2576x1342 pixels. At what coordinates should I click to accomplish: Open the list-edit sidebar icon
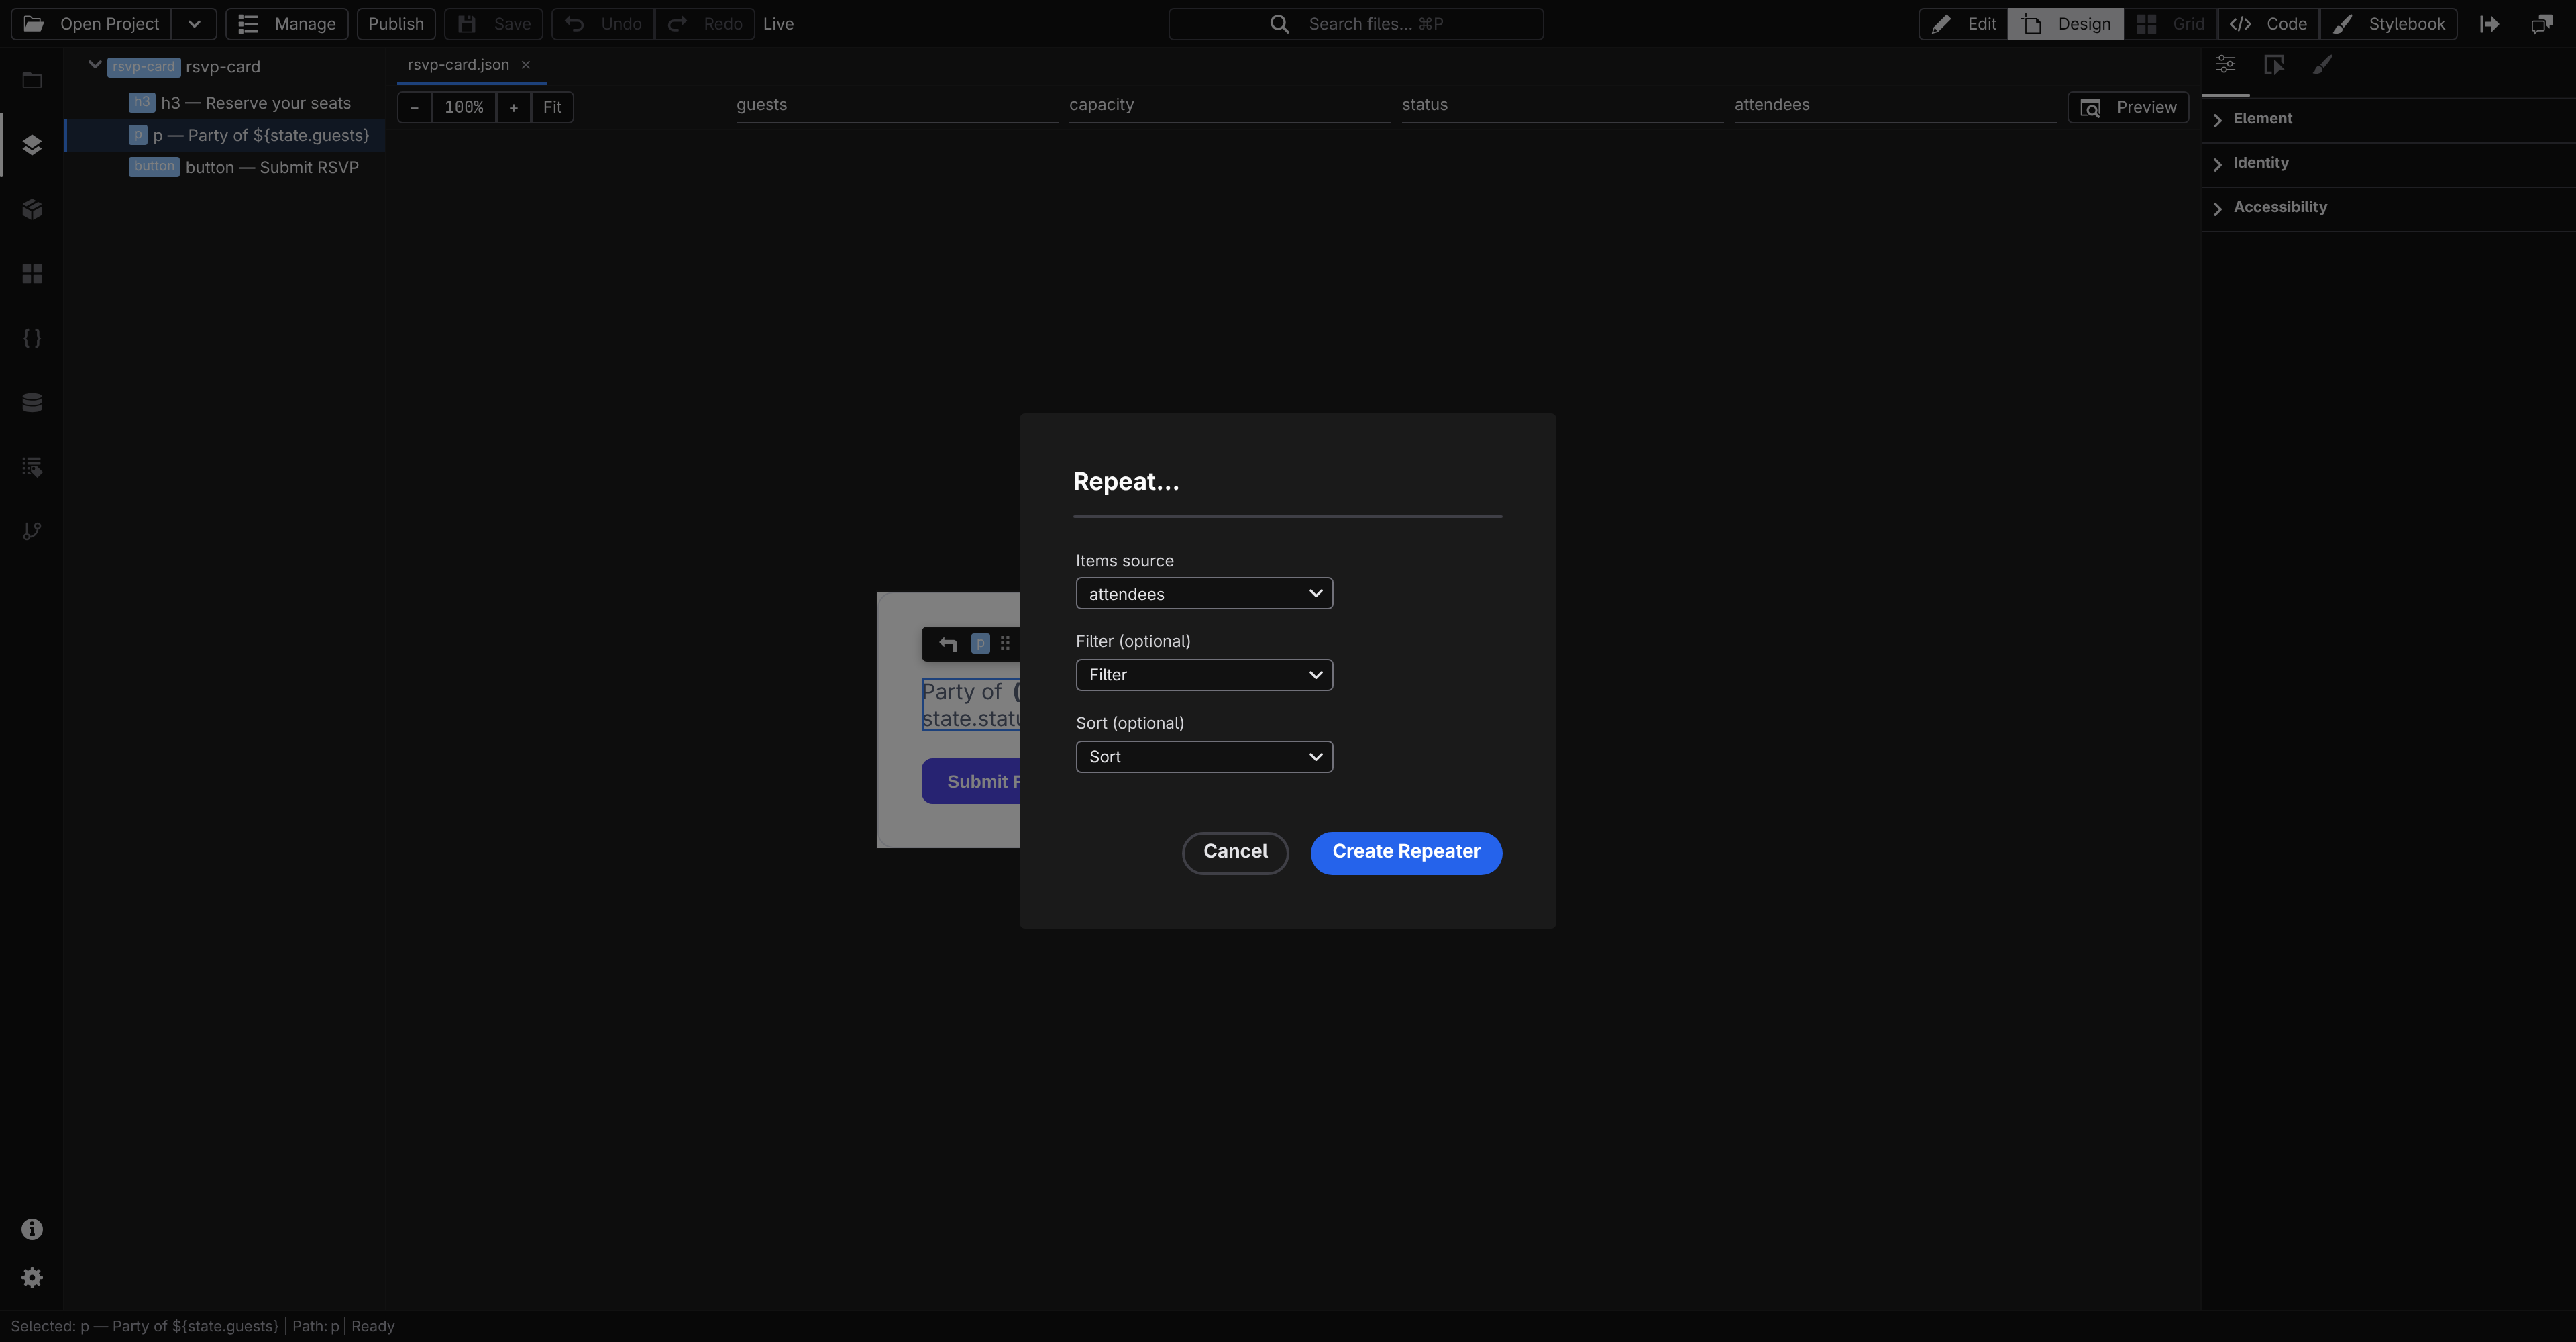coord(32,466)
